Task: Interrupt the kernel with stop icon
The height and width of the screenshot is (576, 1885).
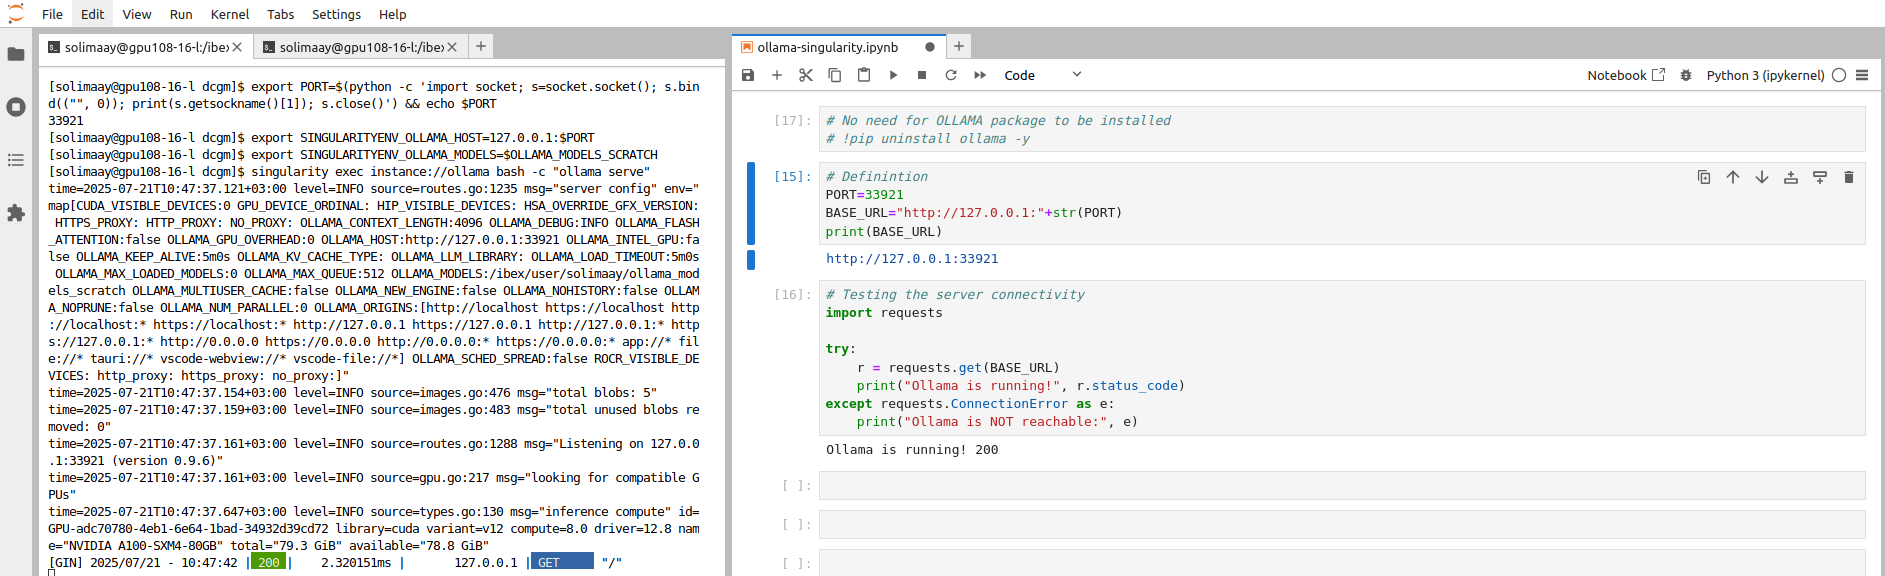Action: (922, 75)
